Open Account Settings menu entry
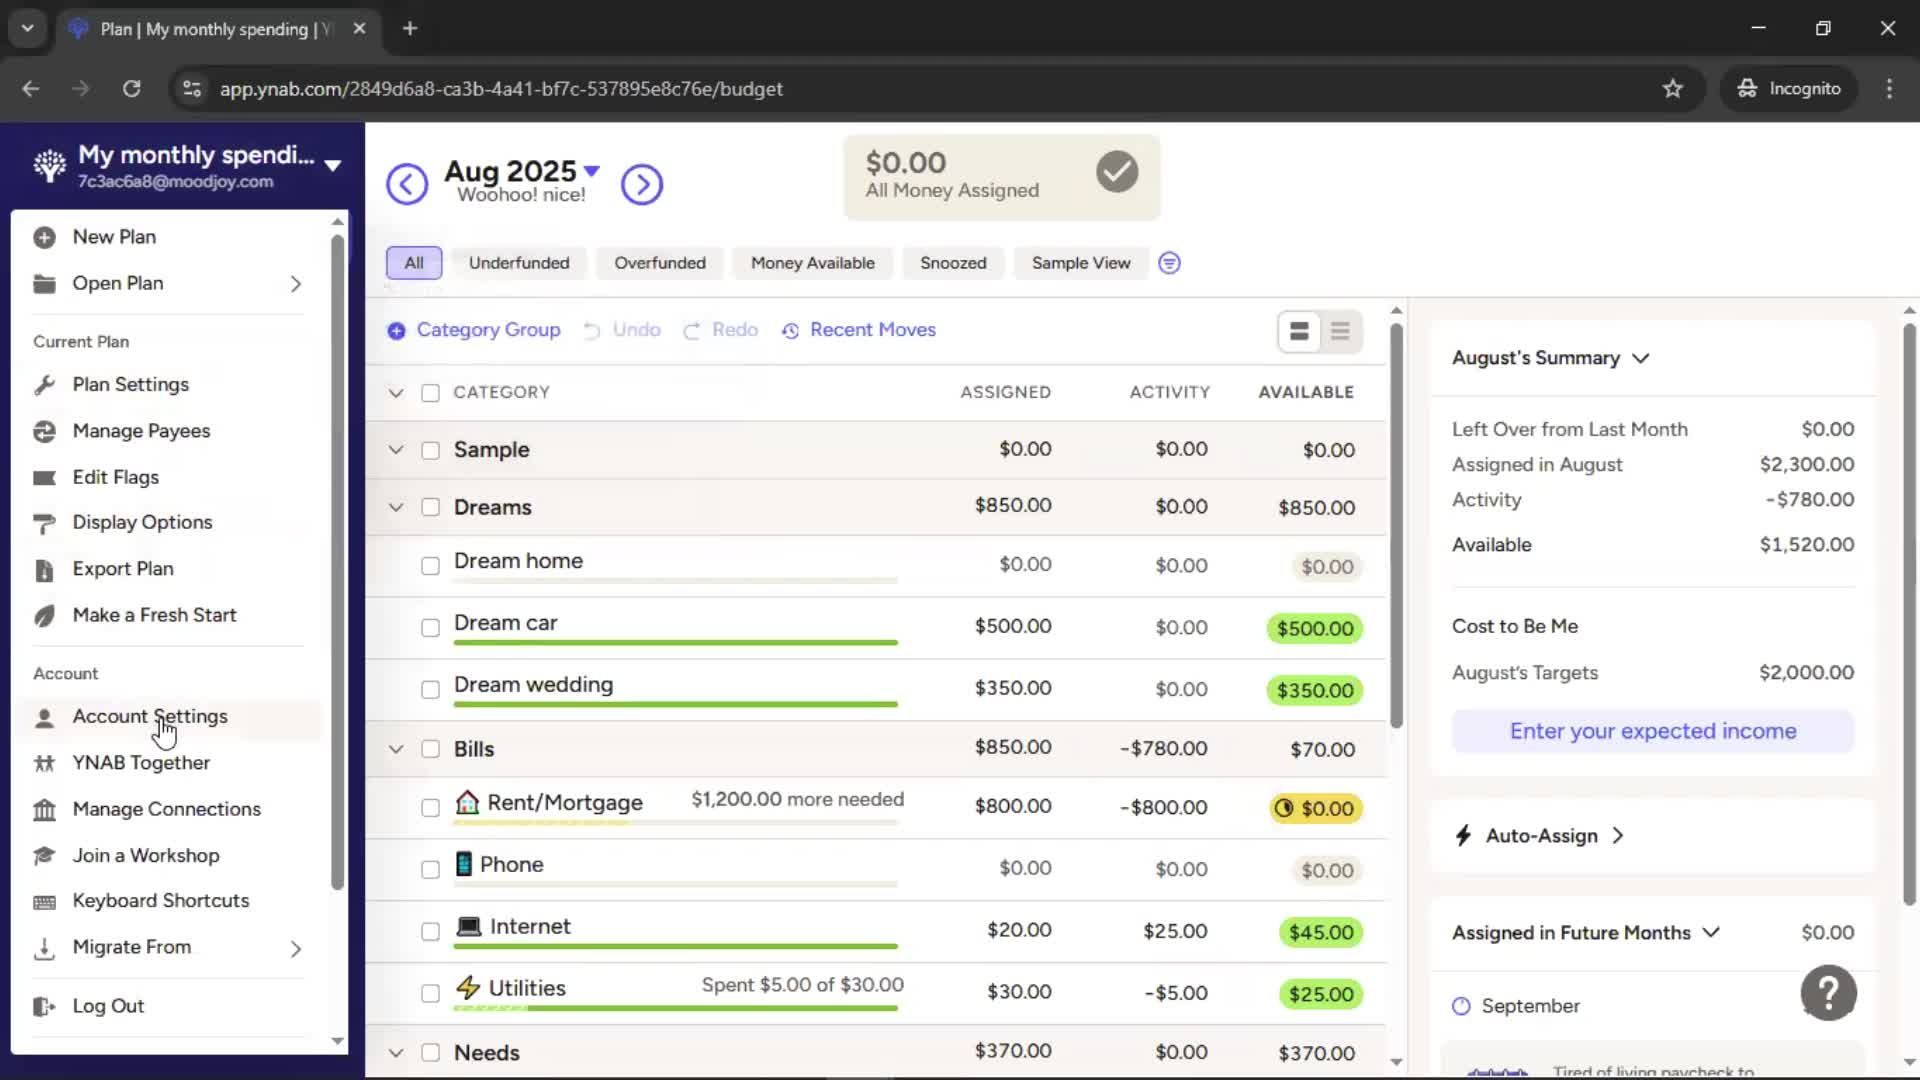 168,717
